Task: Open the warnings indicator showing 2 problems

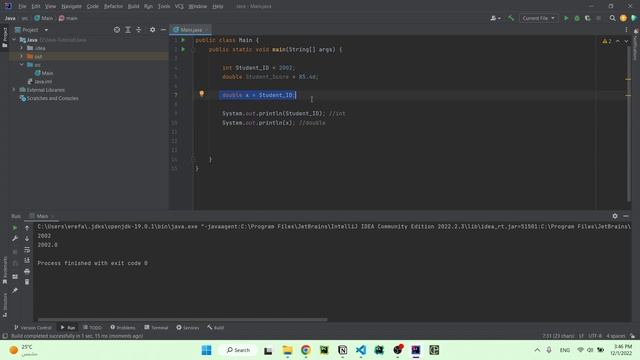Action: point(607,41)
